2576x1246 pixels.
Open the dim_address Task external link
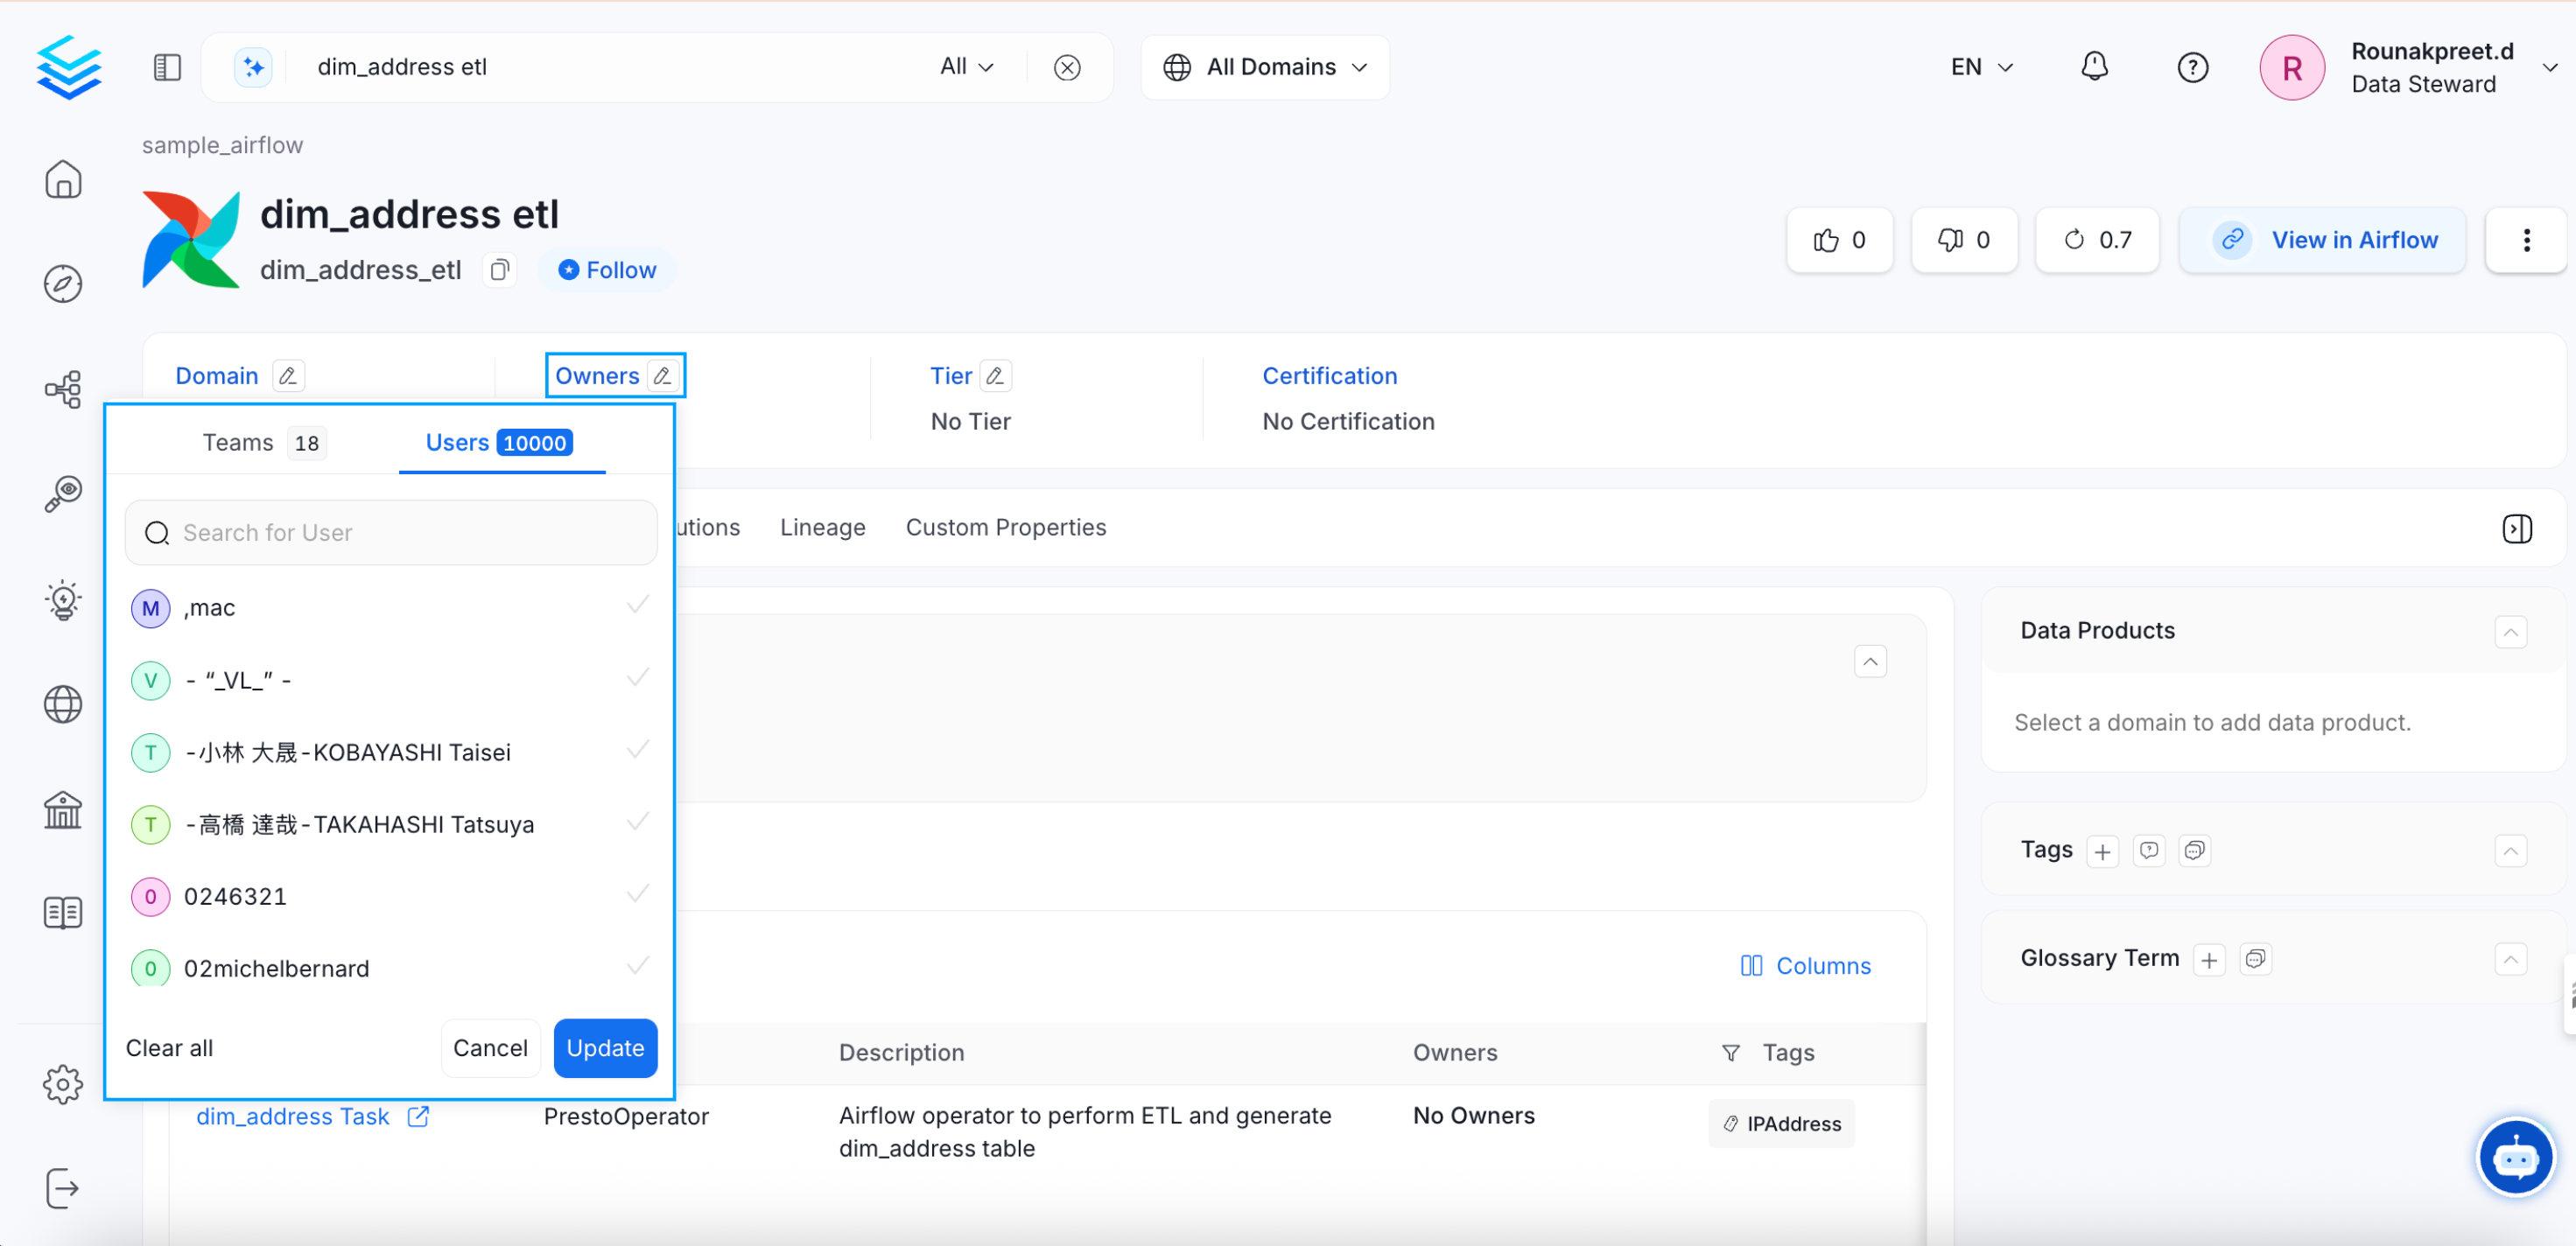tap(418, 1116)
